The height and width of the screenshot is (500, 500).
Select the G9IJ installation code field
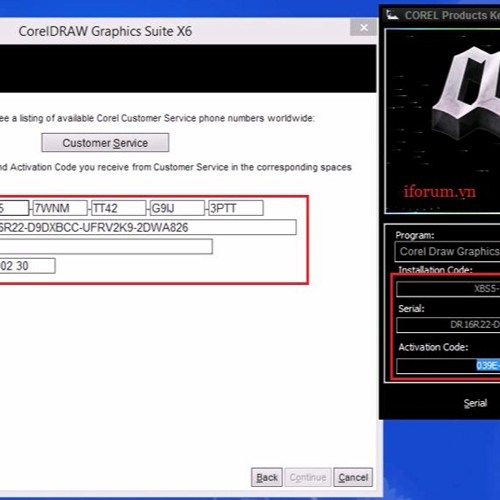click(177, 208)
